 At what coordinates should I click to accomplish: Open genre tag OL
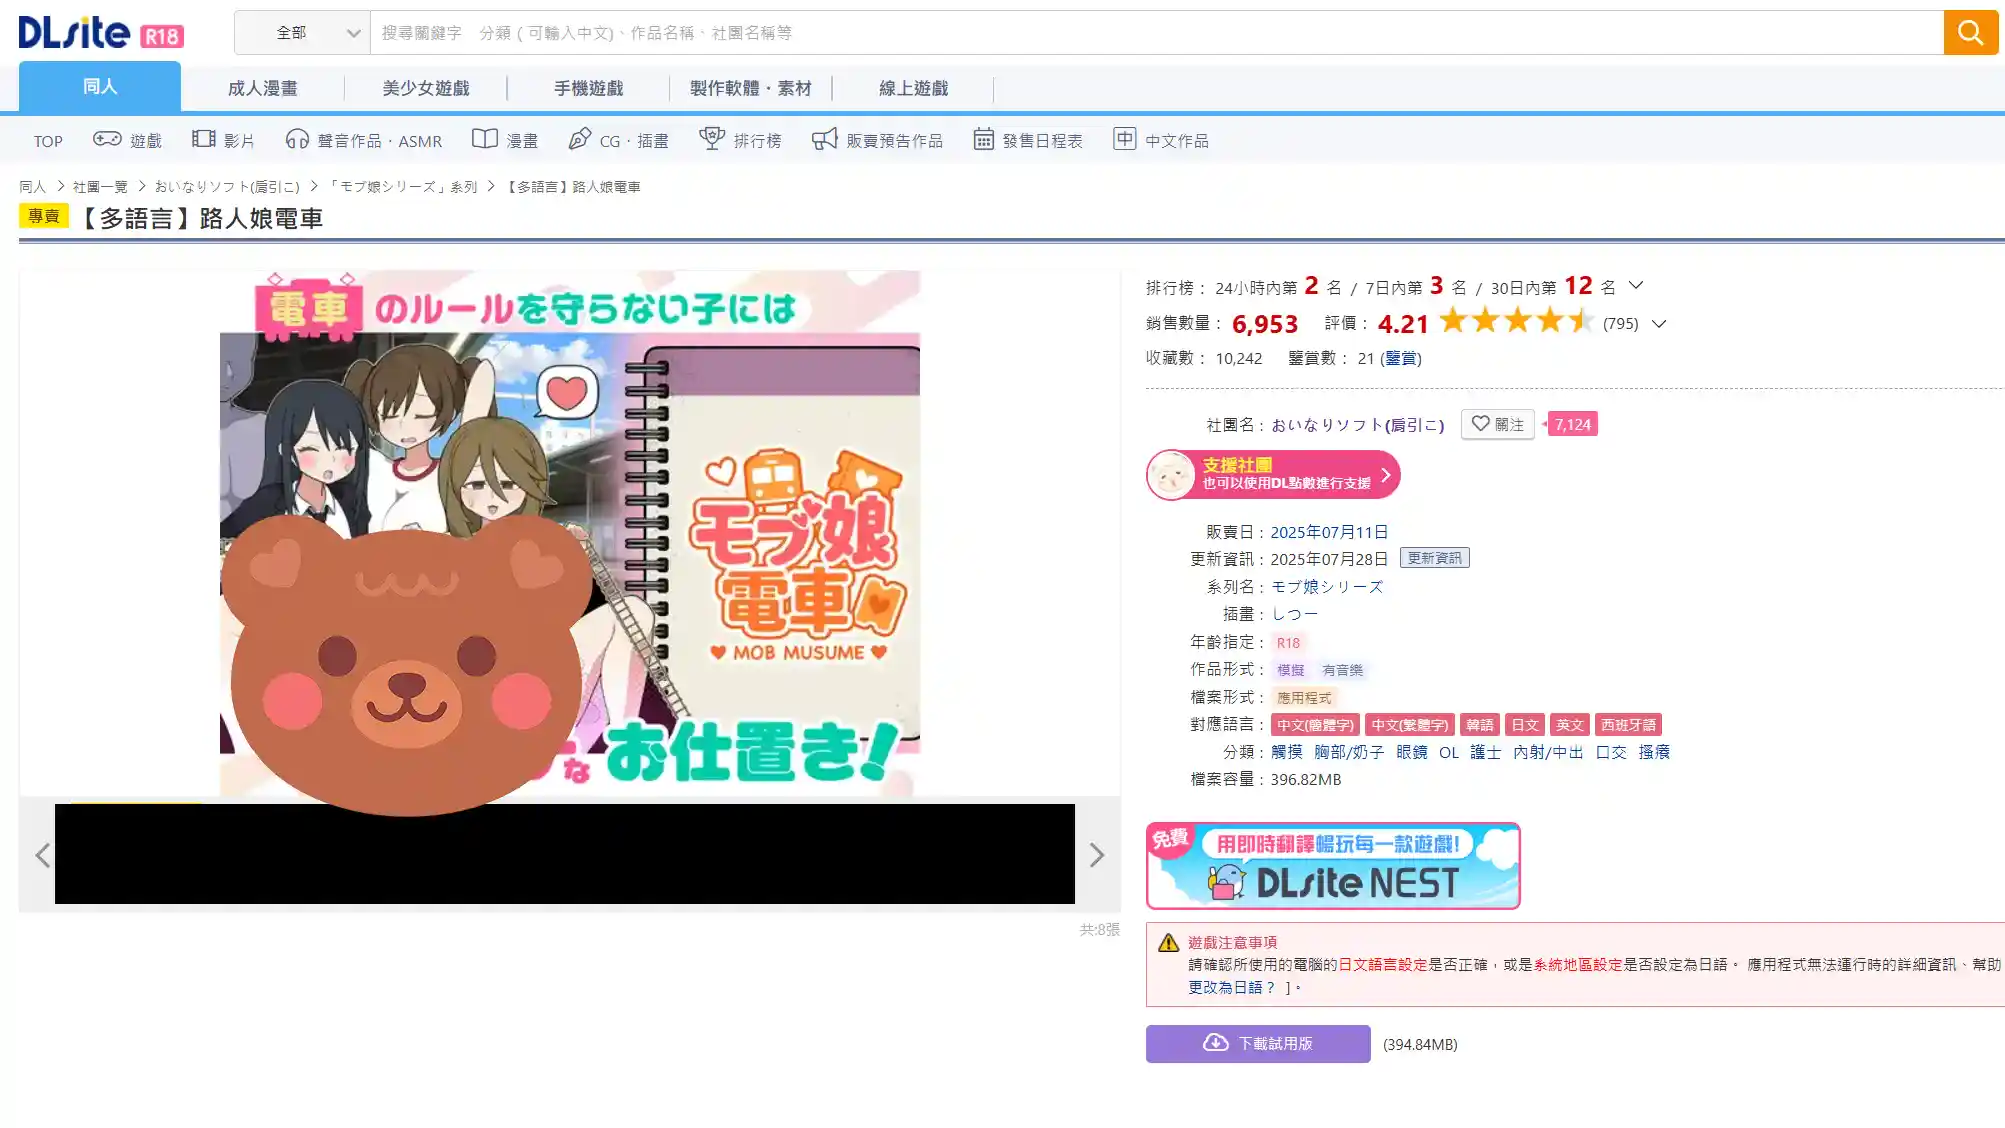(x=1449, y=752)
